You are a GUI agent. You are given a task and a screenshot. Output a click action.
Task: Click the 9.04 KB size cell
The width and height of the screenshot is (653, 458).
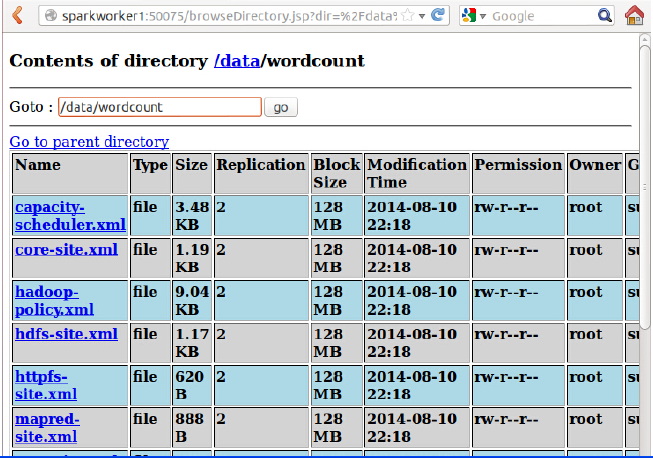(192, 300)
